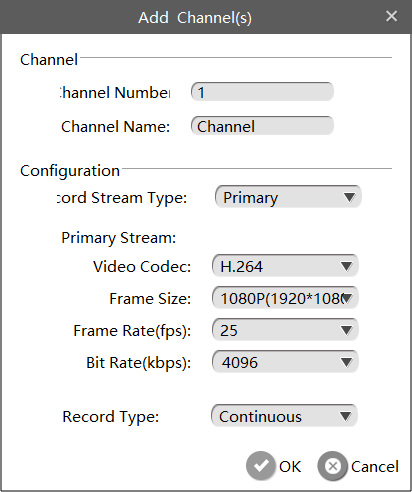Click the 'Record Type:' label
This screenshot has width=412, height=492.
(111, 417)
